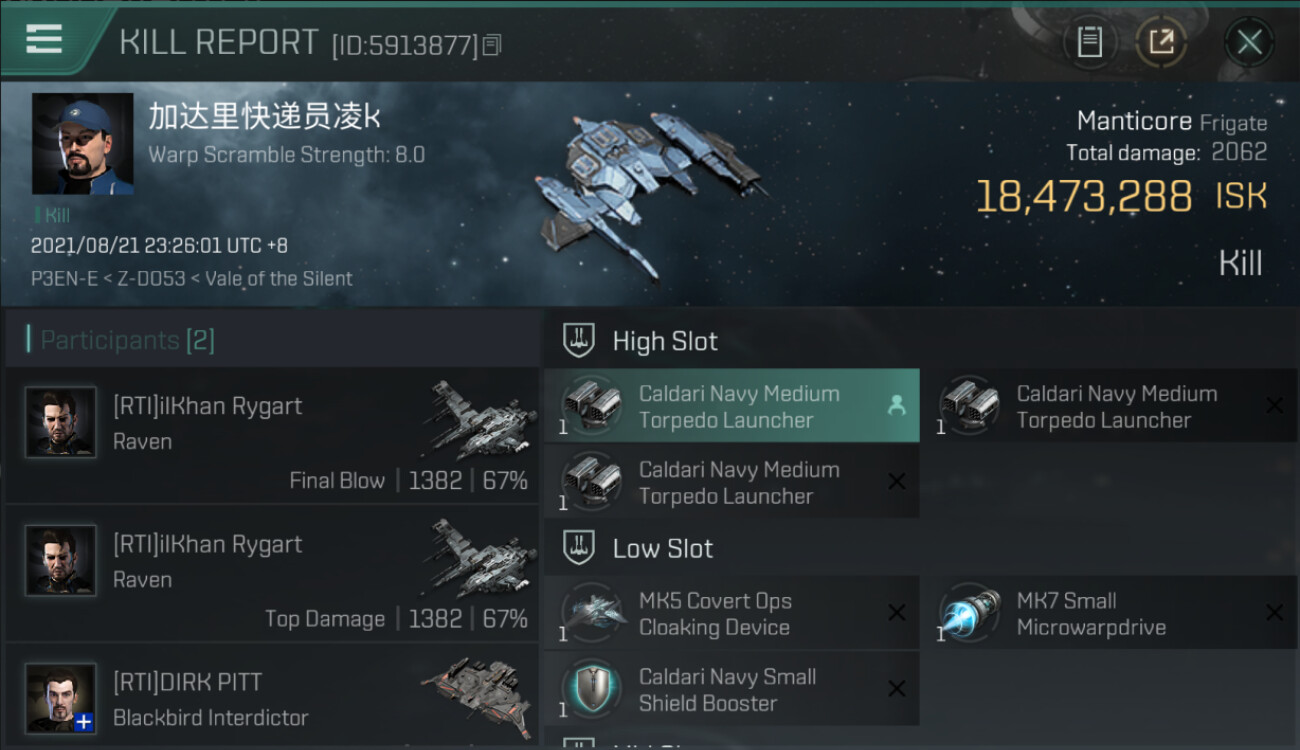
Task: Select the victim pilot portrait
Action: pyautogui.click(x=83, y=144)
